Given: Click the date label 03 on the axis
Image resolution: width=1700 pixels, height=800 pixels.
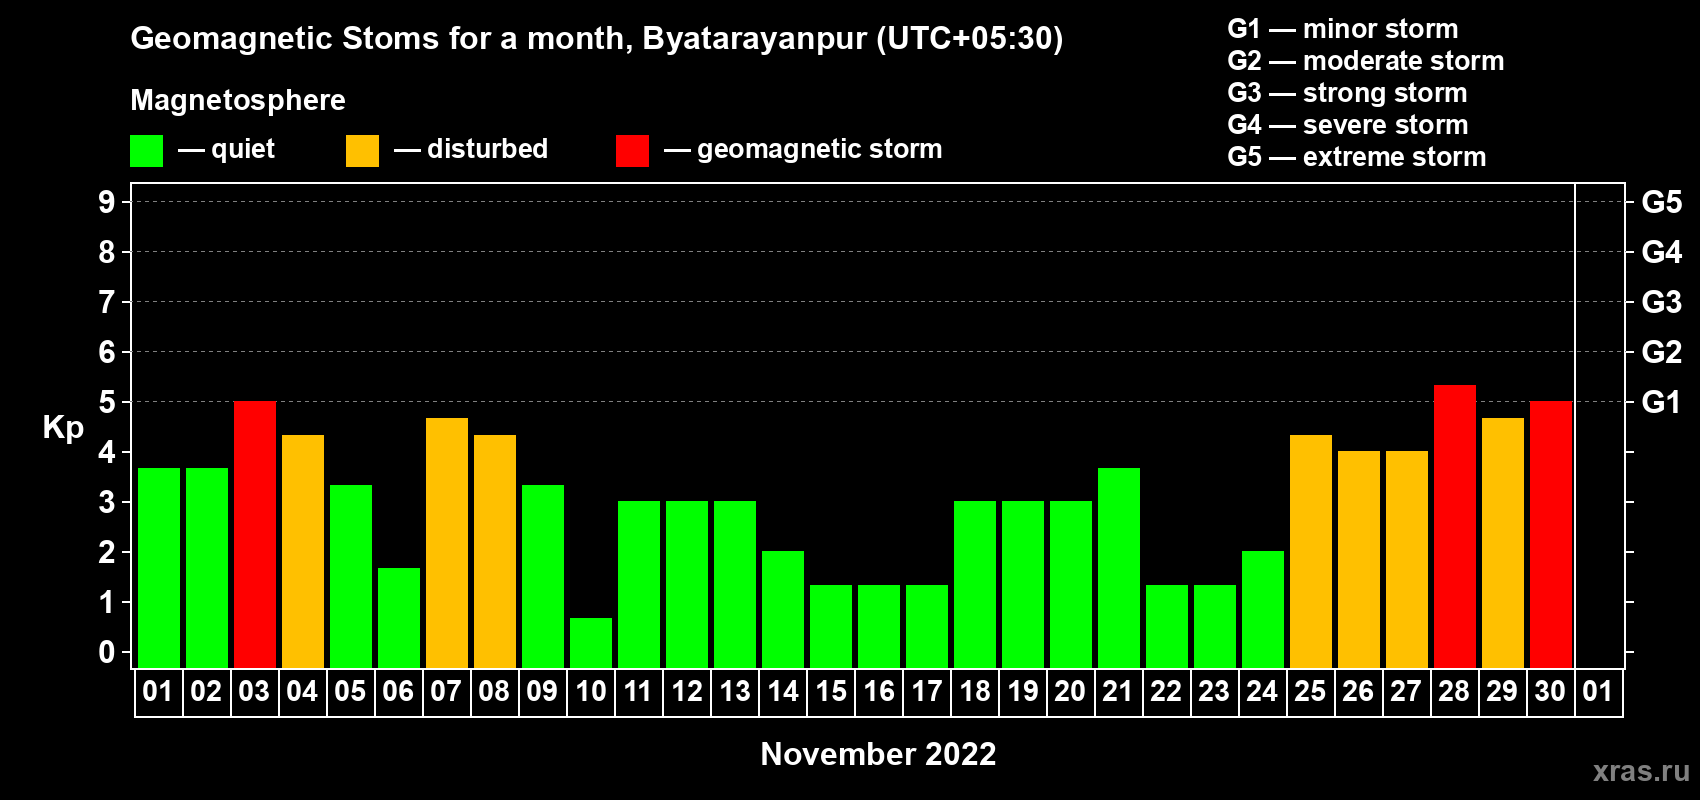Looking at the screenshot, I should point(254,691).
